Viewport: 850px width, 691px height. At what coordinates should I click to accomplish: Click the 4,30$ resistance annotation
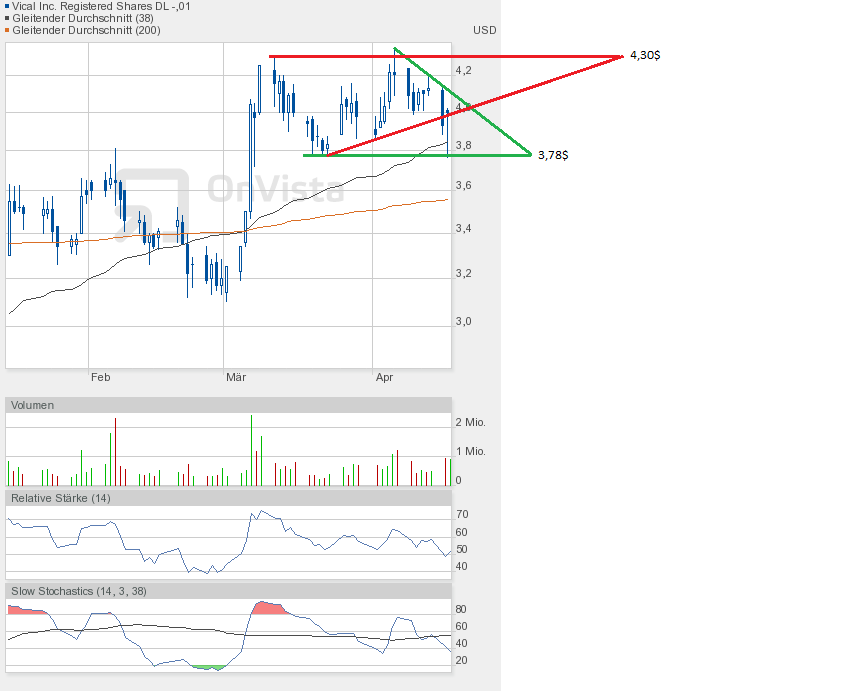645,55
